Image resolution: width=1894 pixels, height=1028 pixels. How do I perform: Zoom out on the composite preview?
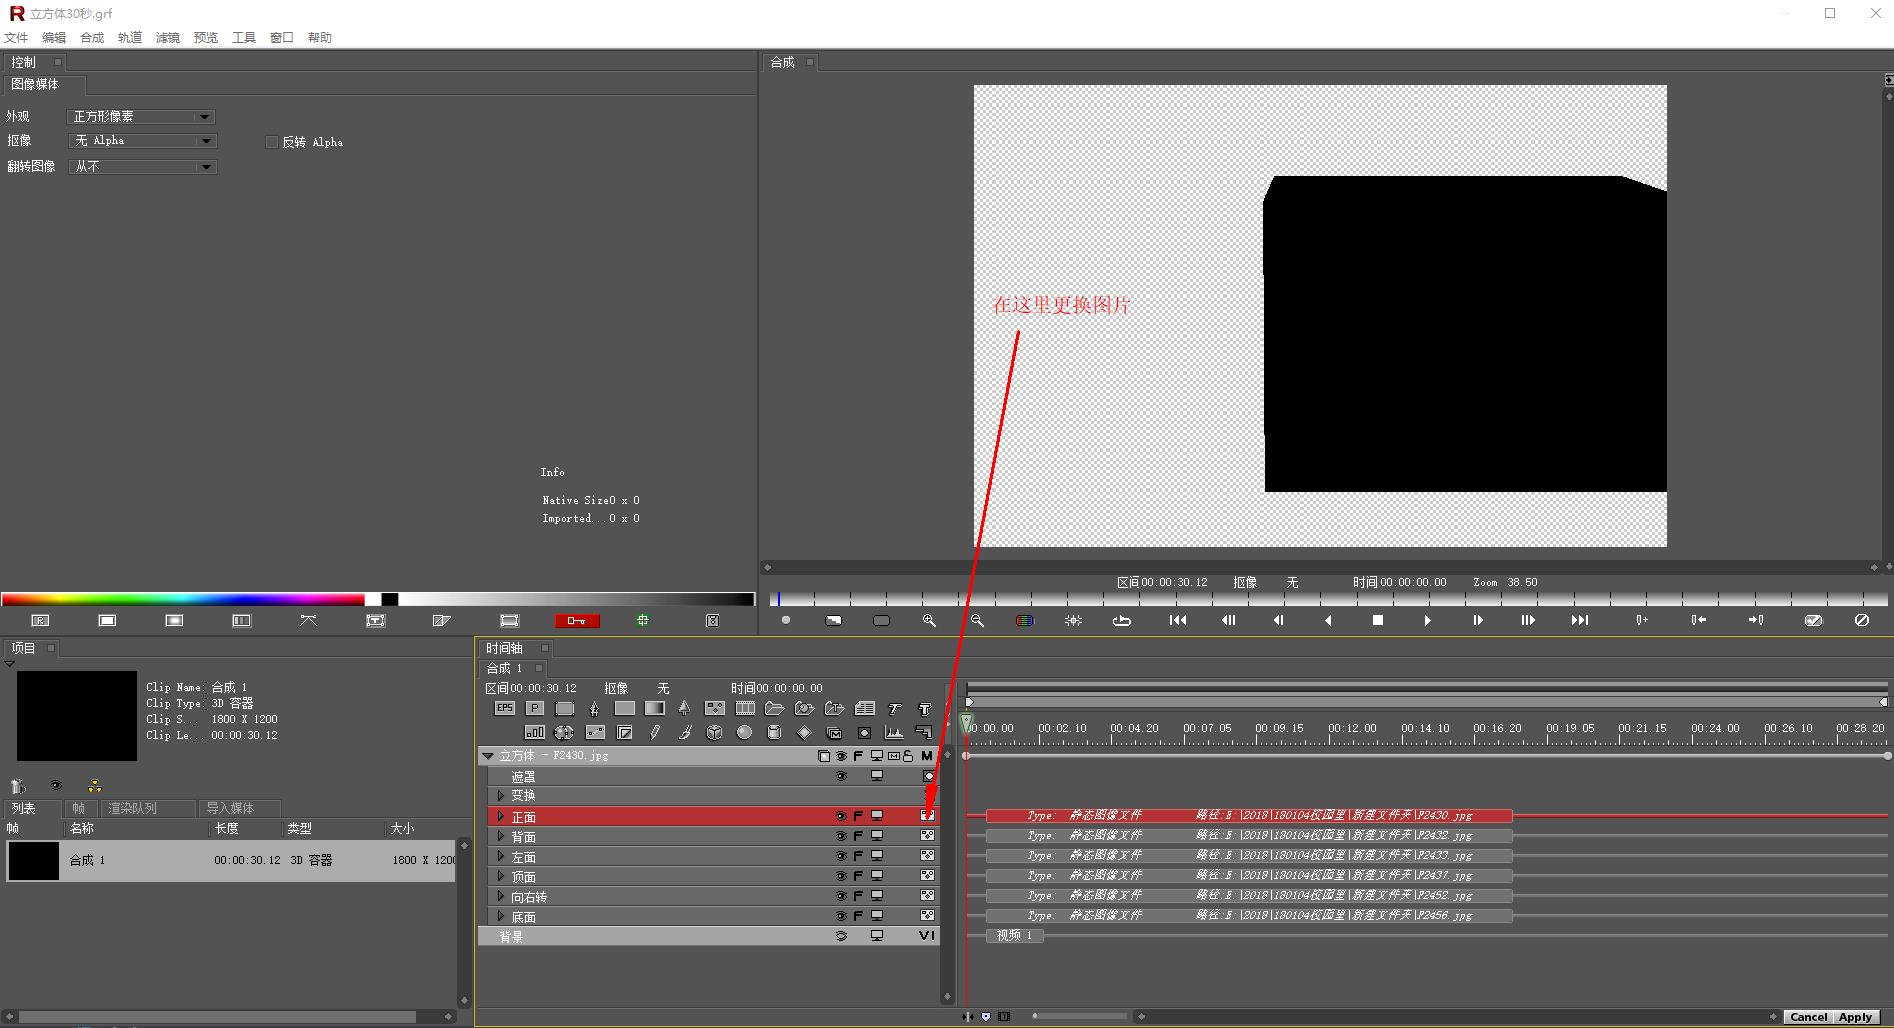(x=977, y=621)
